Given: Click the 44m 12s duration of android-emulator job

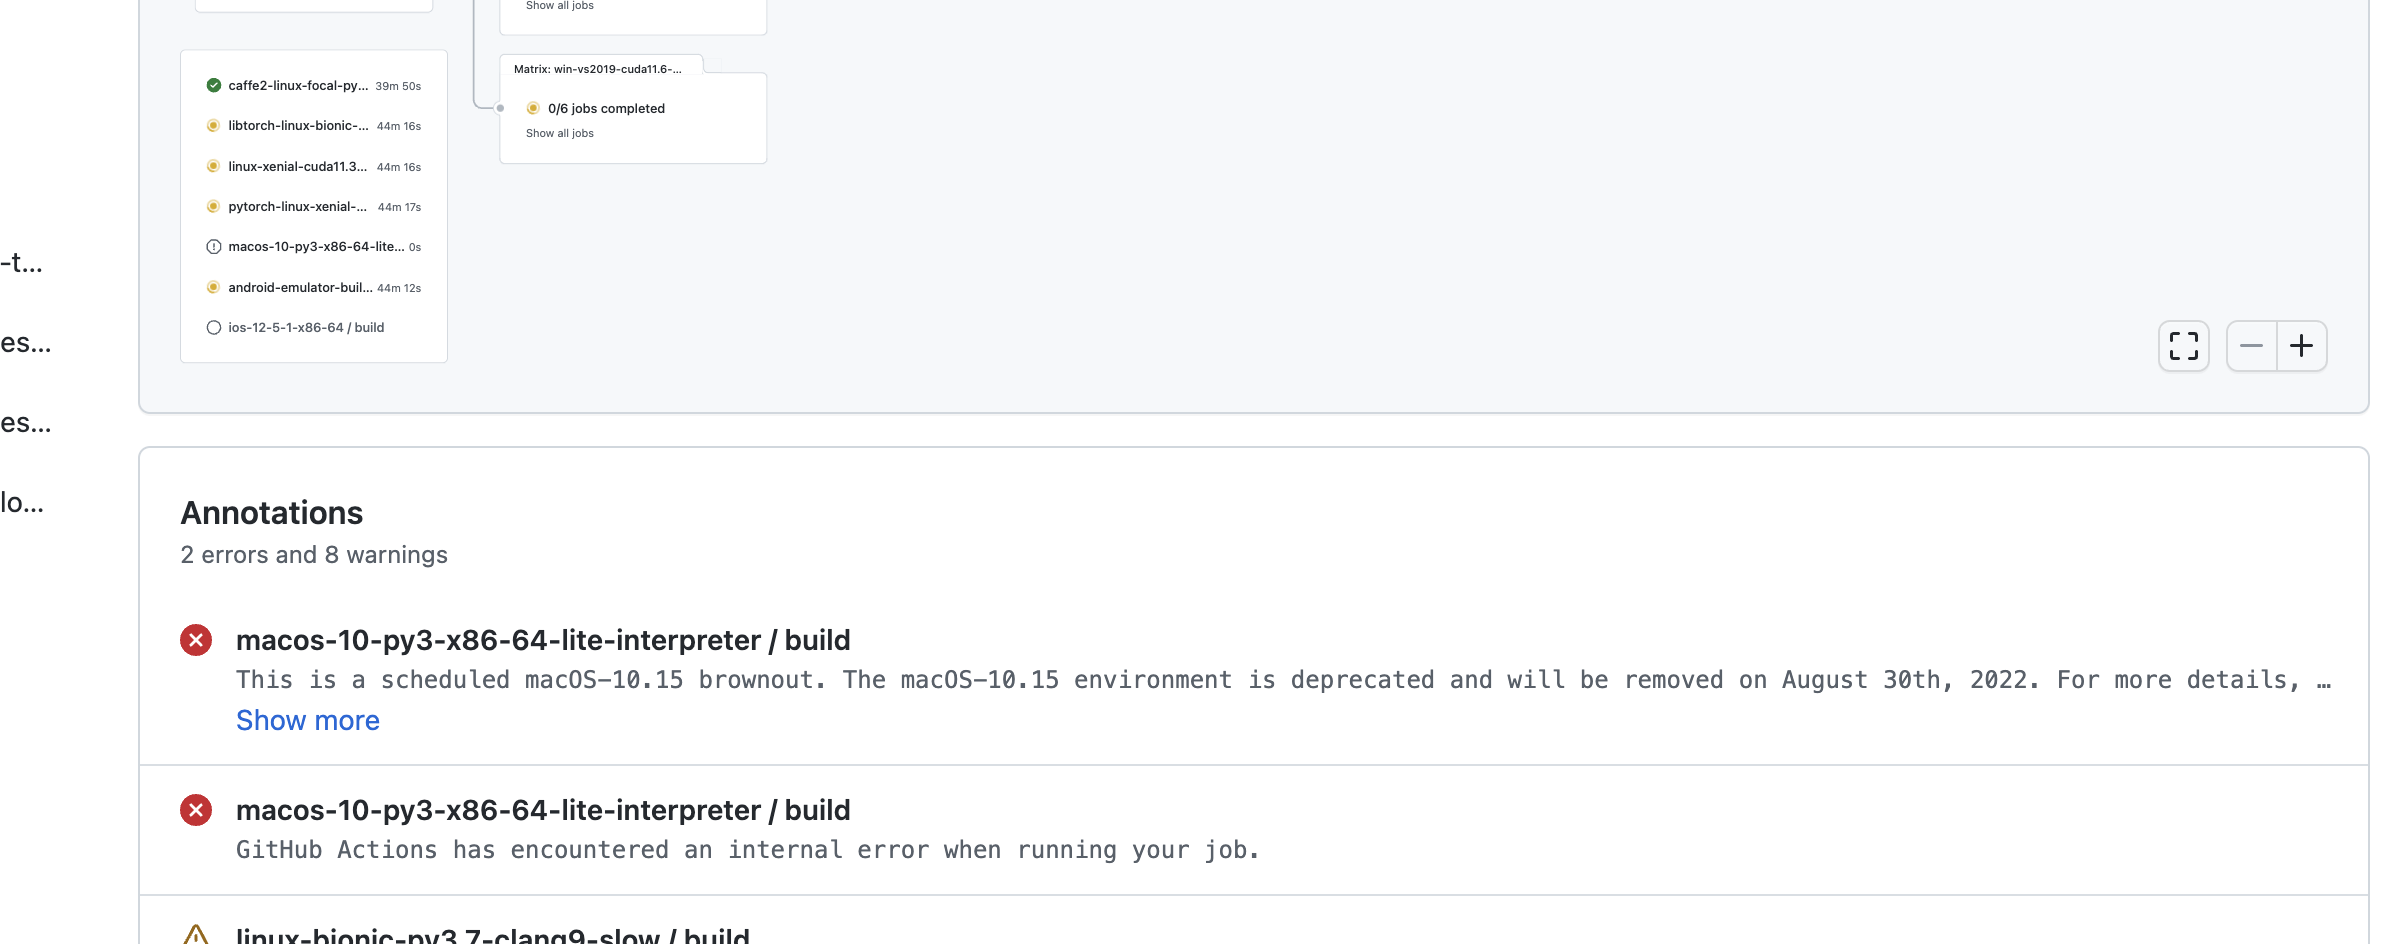Looking at the screenshot, I should [x=399, y=288].
